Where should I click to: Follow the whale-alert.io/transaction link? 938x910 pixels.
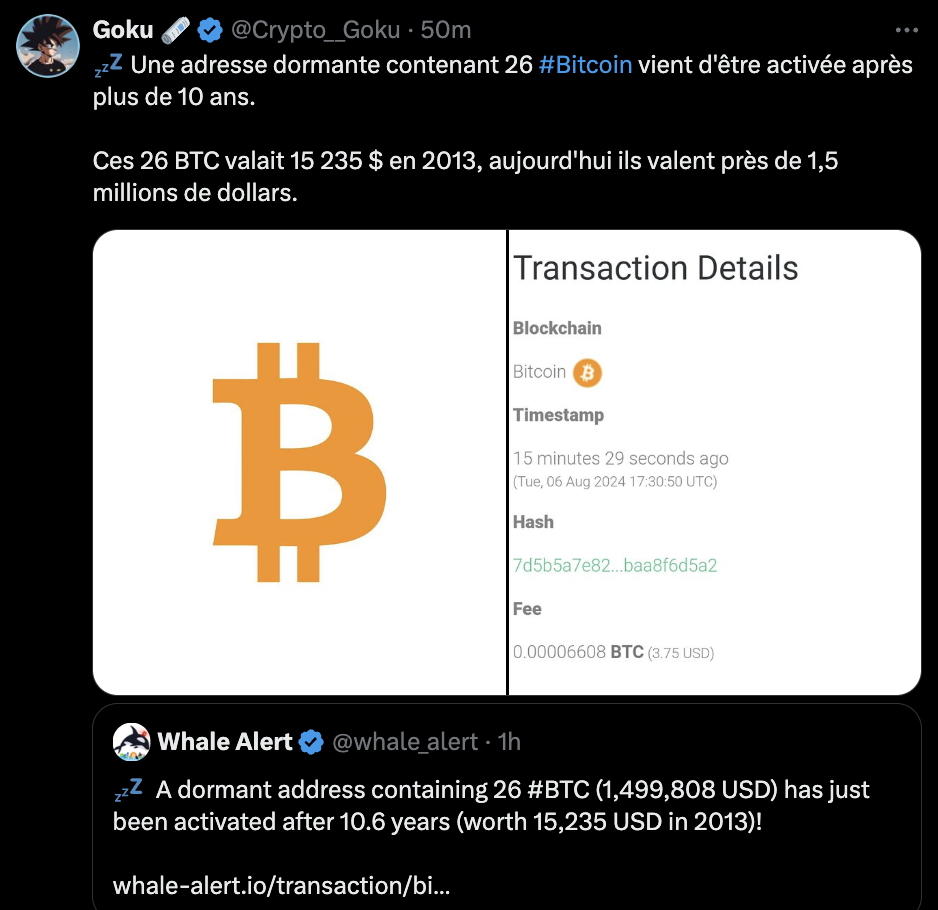click(281, 886)
